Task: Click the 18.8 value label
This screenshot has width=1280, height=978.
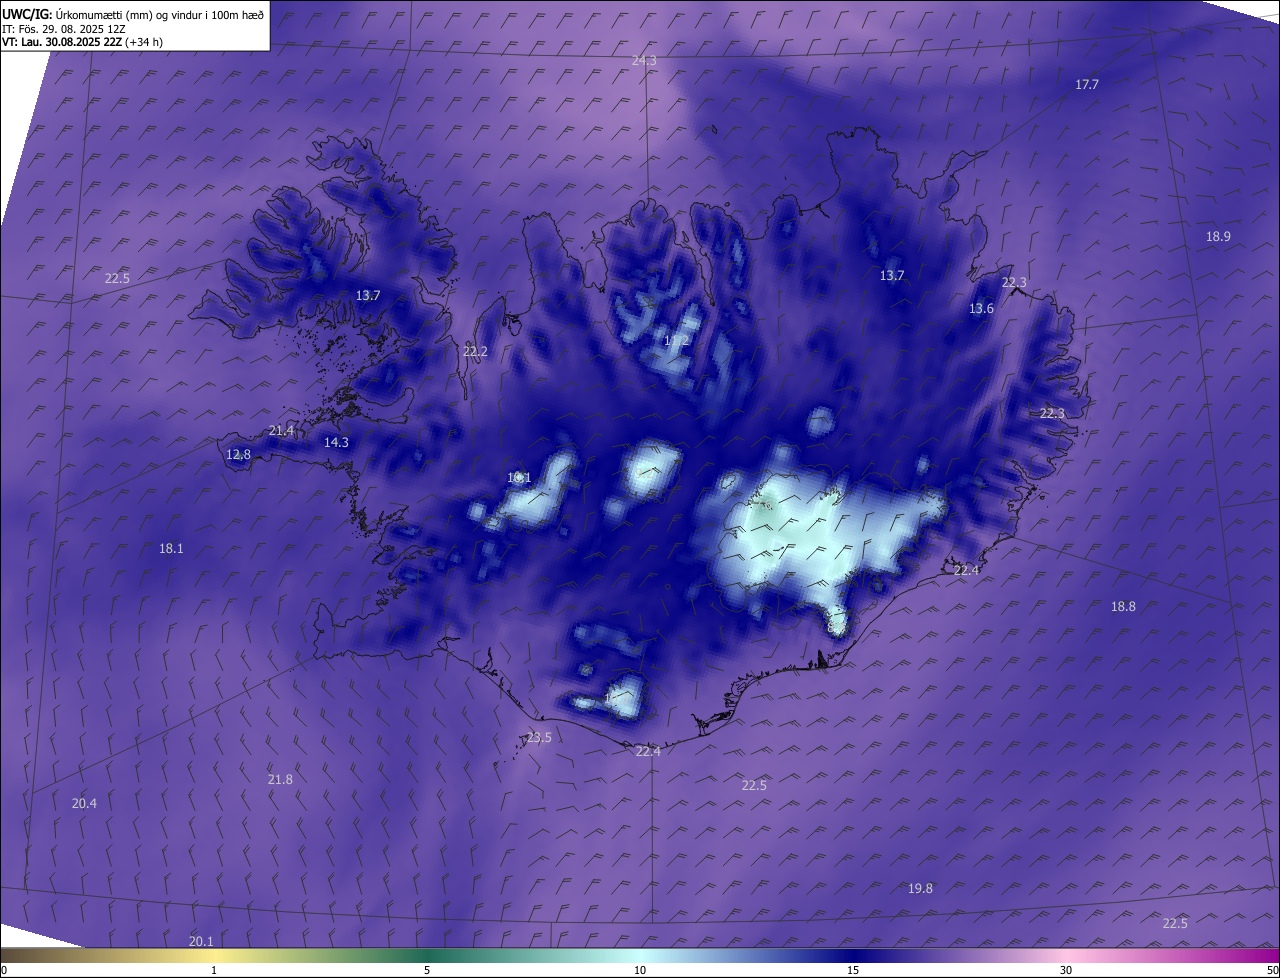Action: 1123,606
